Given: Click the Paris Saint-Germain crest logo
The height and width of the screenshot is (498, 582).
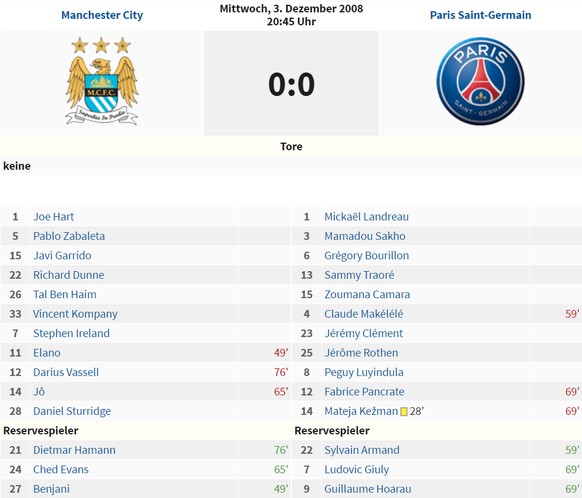Looking at the screenshot, I should (480, 81).
